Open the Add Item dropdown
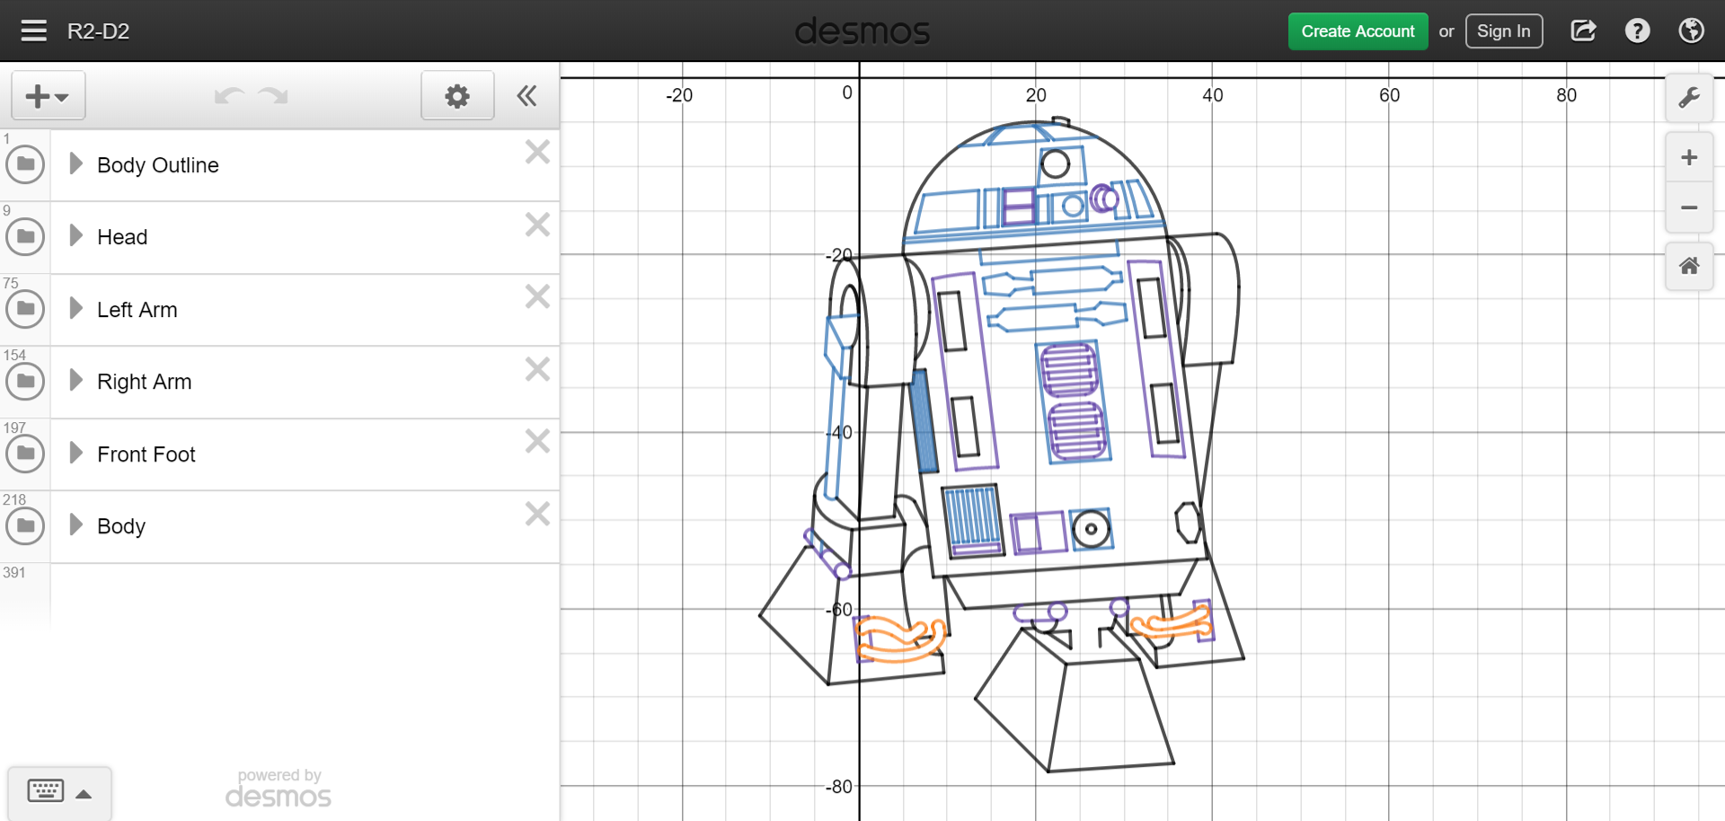Viewport: 1725px width, 821px height. click(47, 96)
